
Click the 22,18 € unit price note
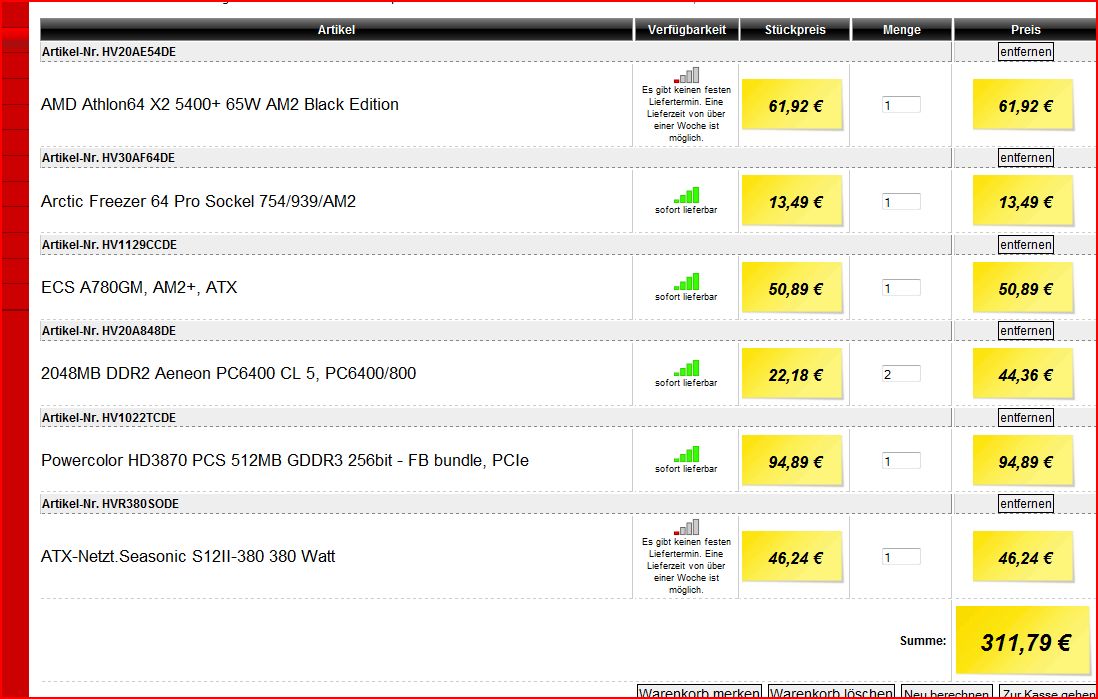pos(793,375)
